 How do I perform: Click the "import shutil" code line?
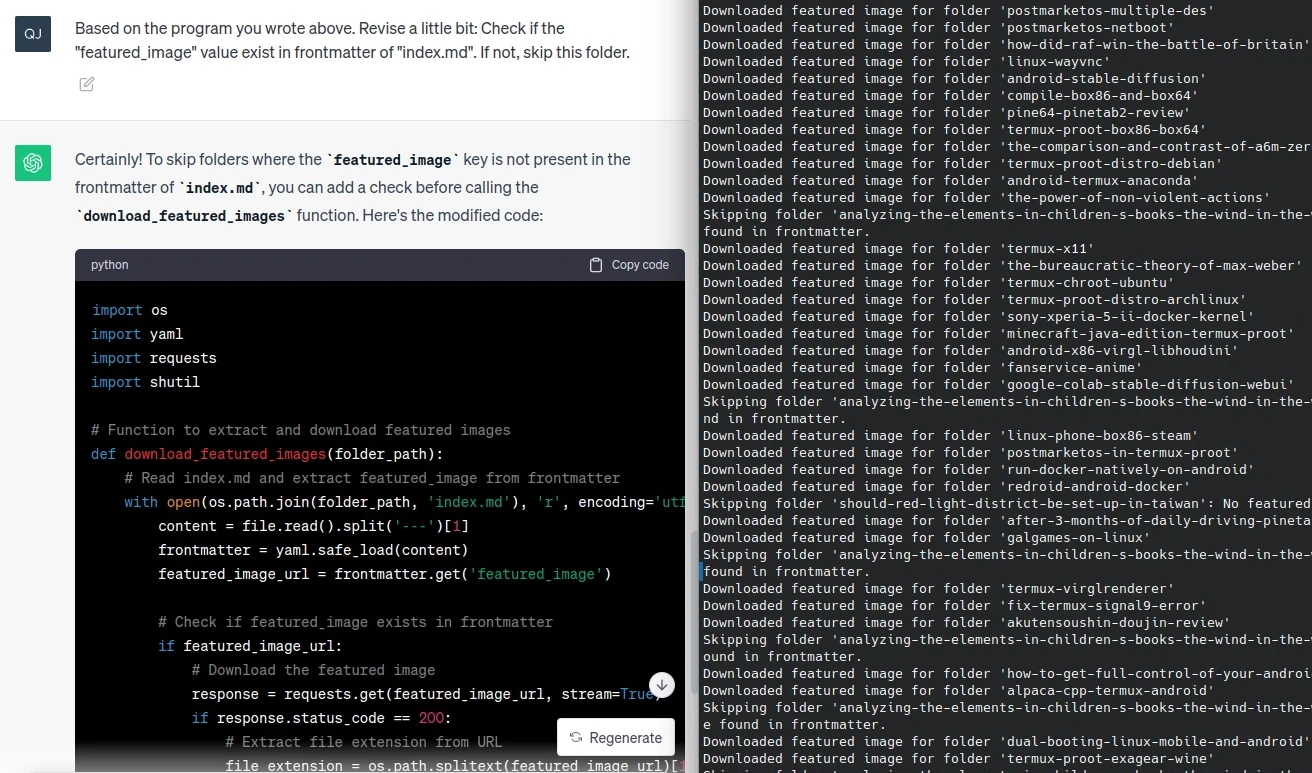(146, 382)
